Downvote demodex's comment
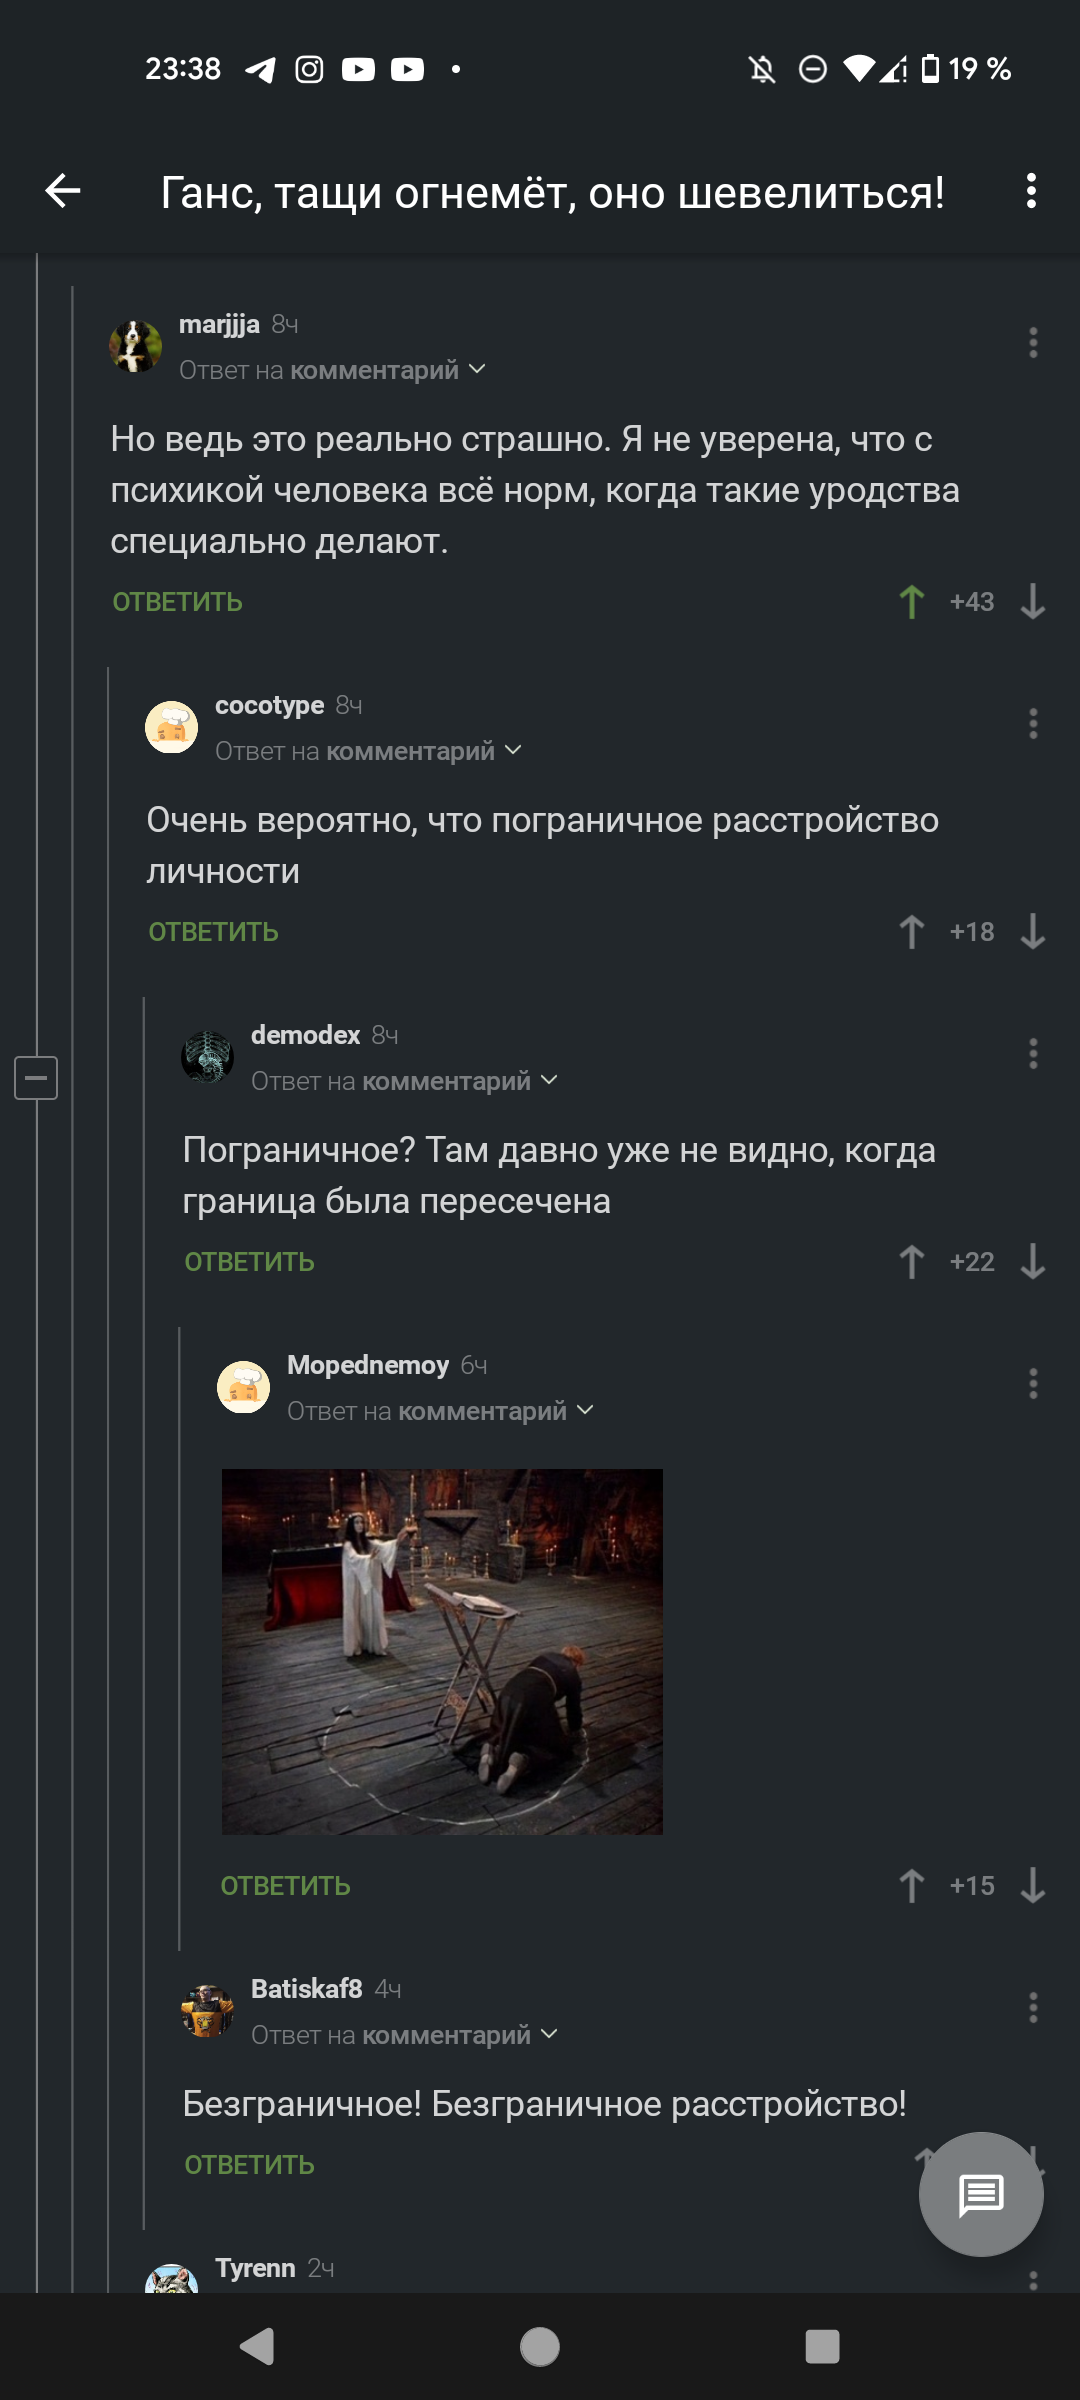The image size is (1080, 2400). [1033, 1262]
